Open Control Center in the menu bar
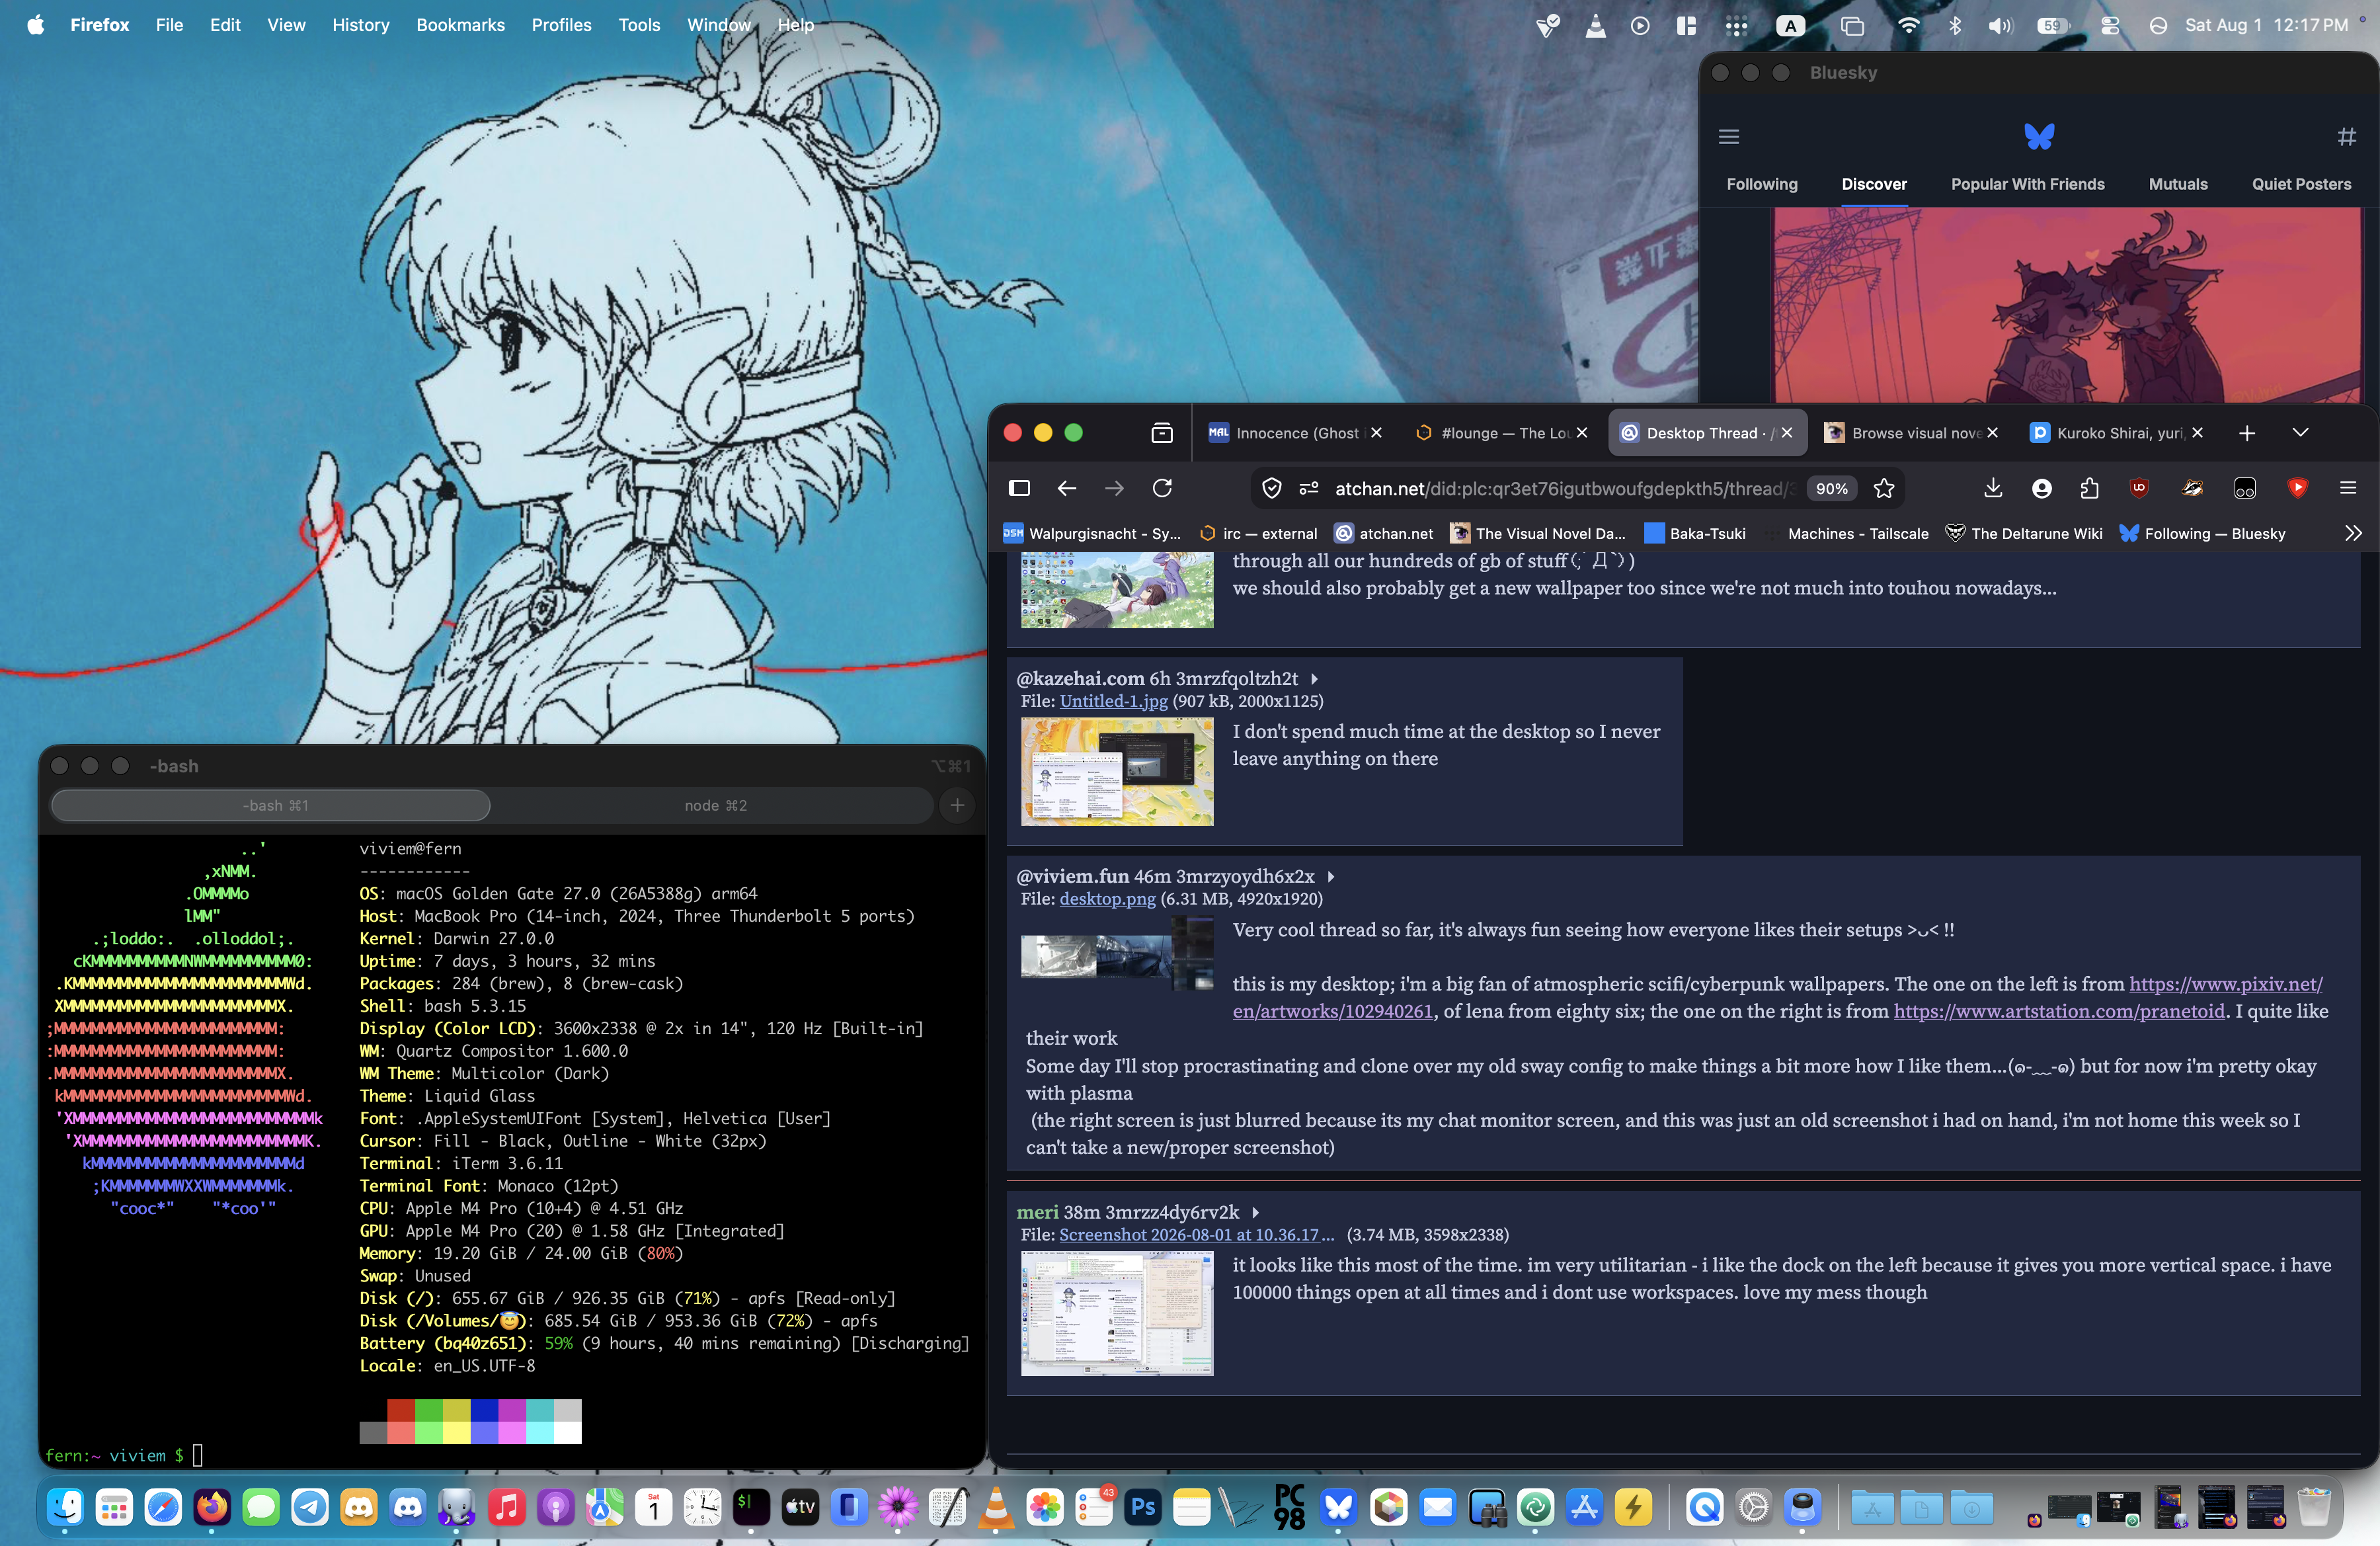The width and height of the screenshot is (2380, 1546). 2110,25
